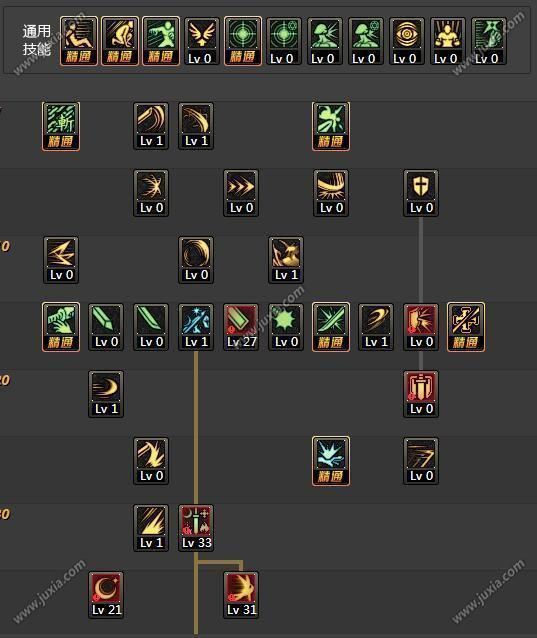This screenshot has width=537, height=638.
Task: Select the red armor Lv 0 skill
Action: (421, 394)
